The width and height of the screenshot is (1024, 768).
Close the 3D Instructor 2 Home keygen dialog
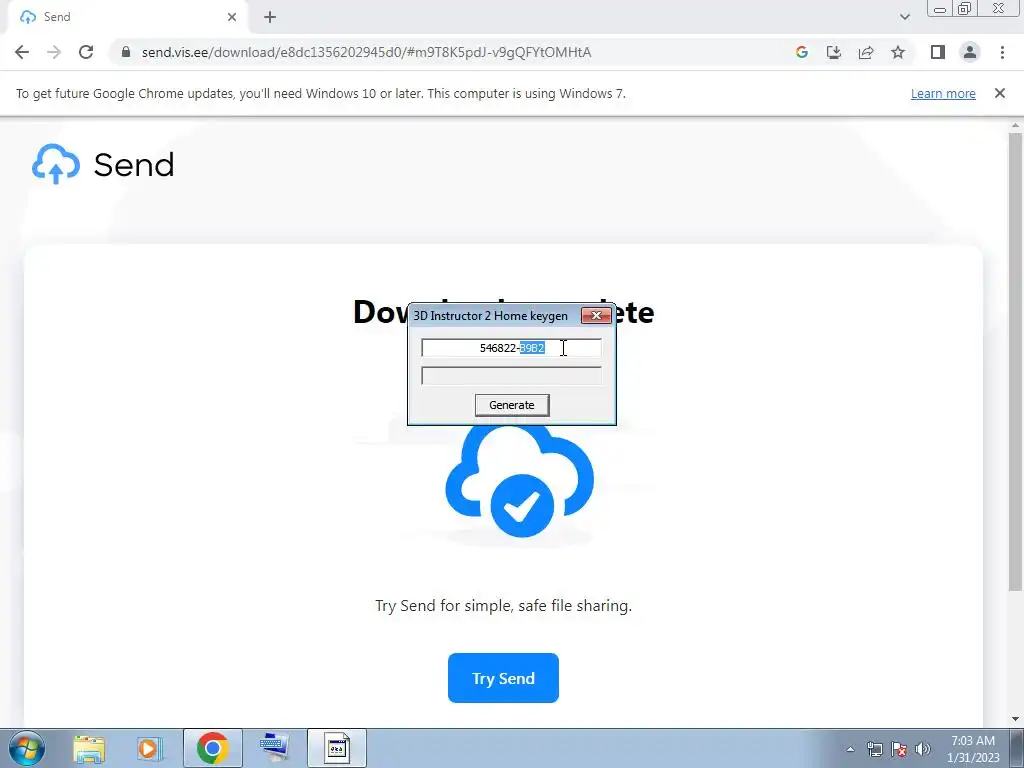[596, 315]
